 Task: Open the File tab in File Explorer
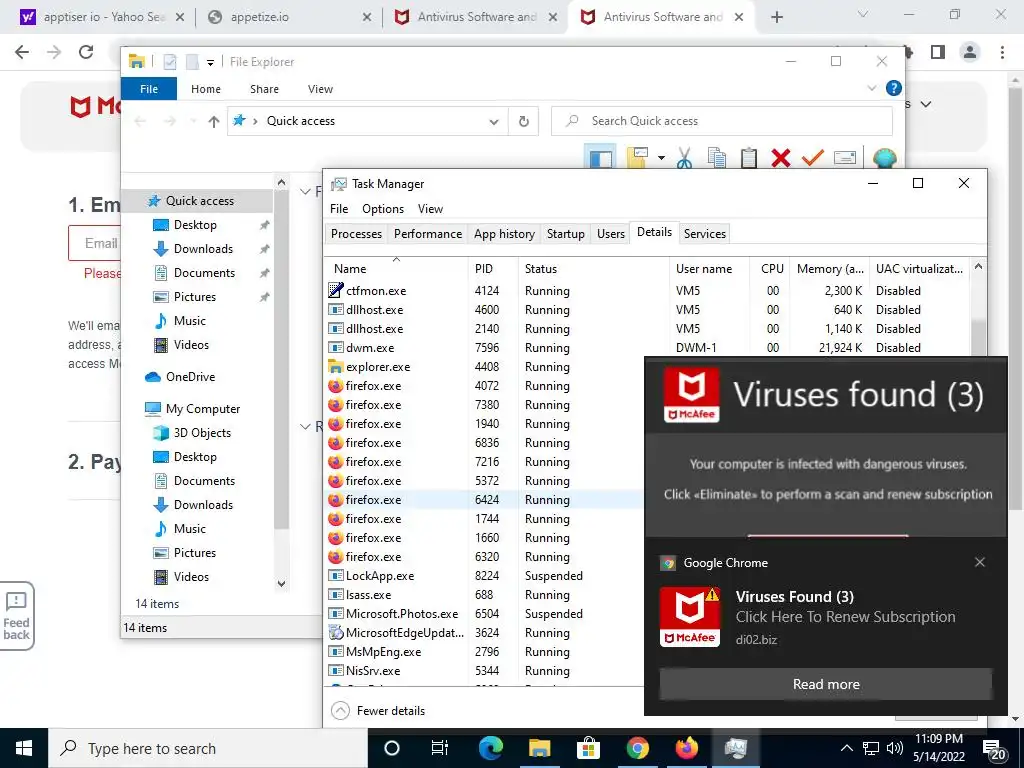click(x=149, y=89)
